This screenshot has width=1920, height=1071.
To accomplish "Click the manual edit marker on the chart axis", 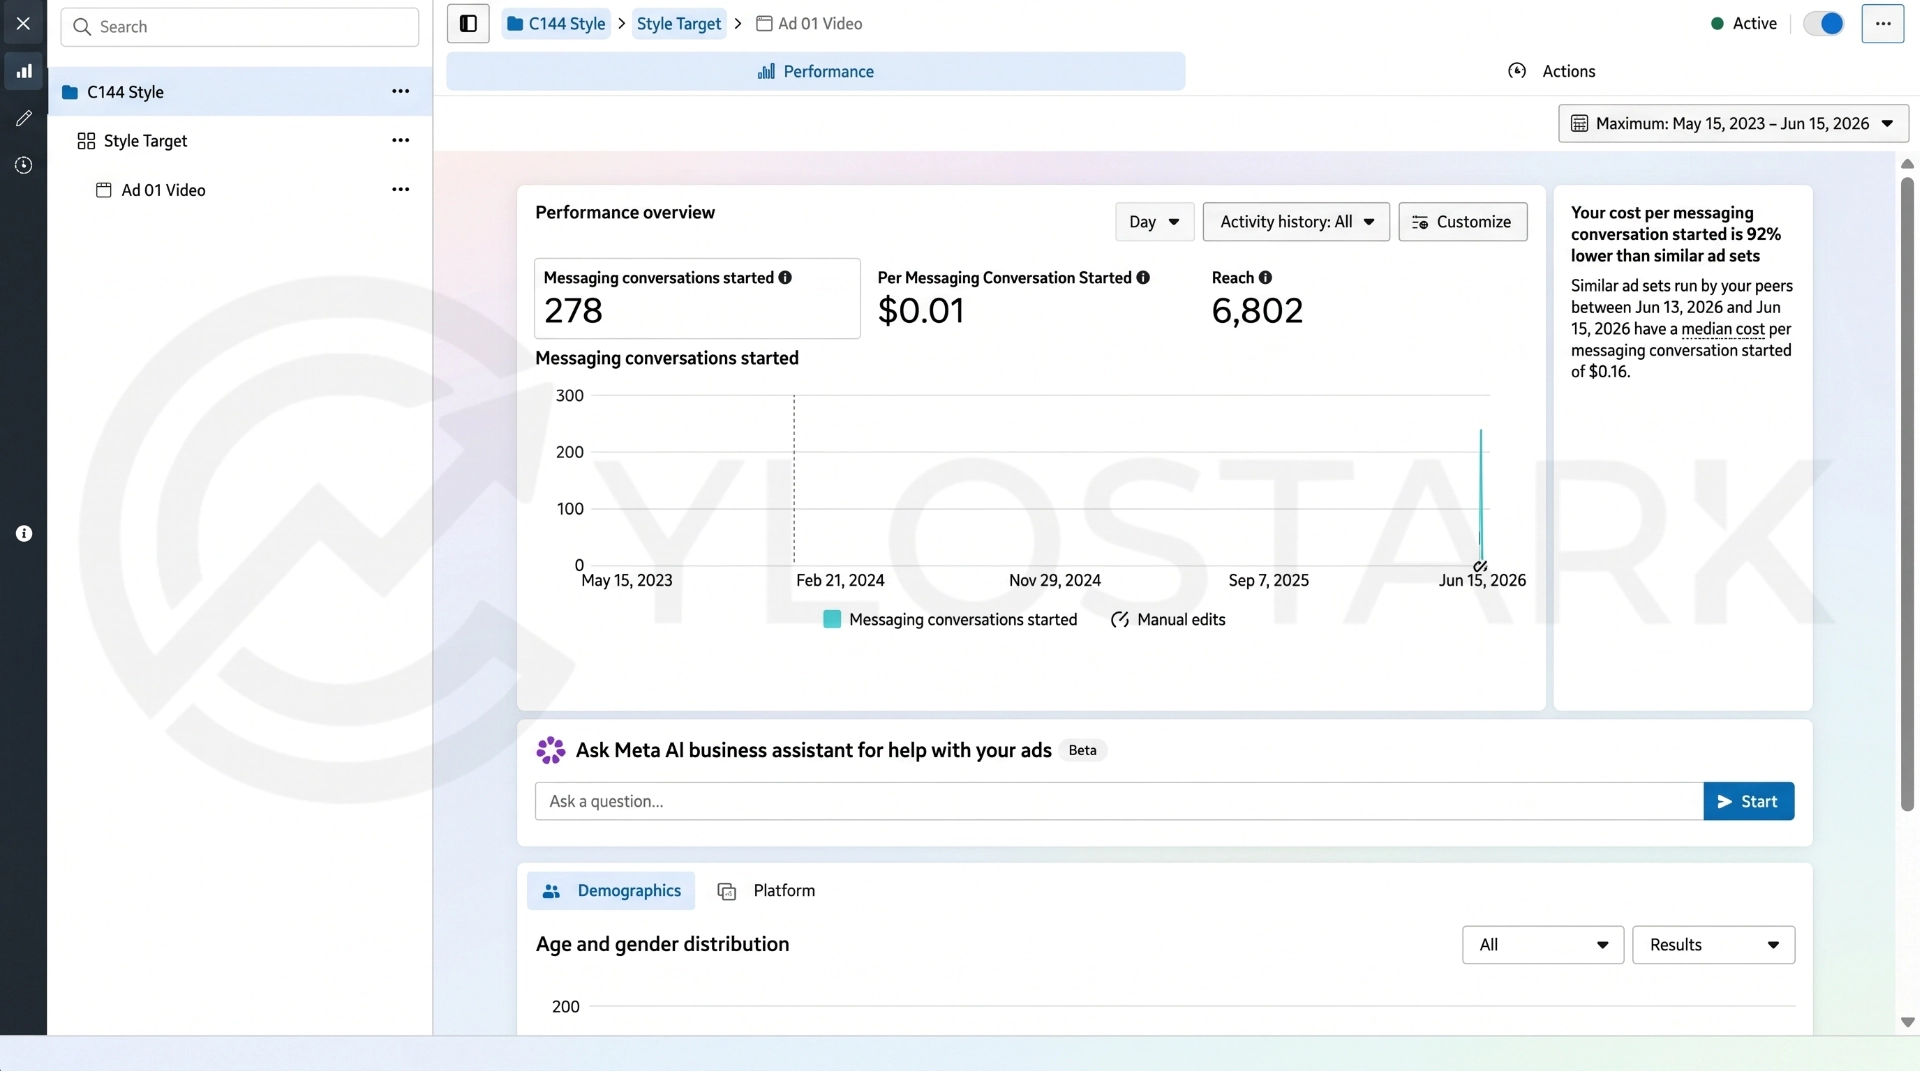I will point(1480,566).
